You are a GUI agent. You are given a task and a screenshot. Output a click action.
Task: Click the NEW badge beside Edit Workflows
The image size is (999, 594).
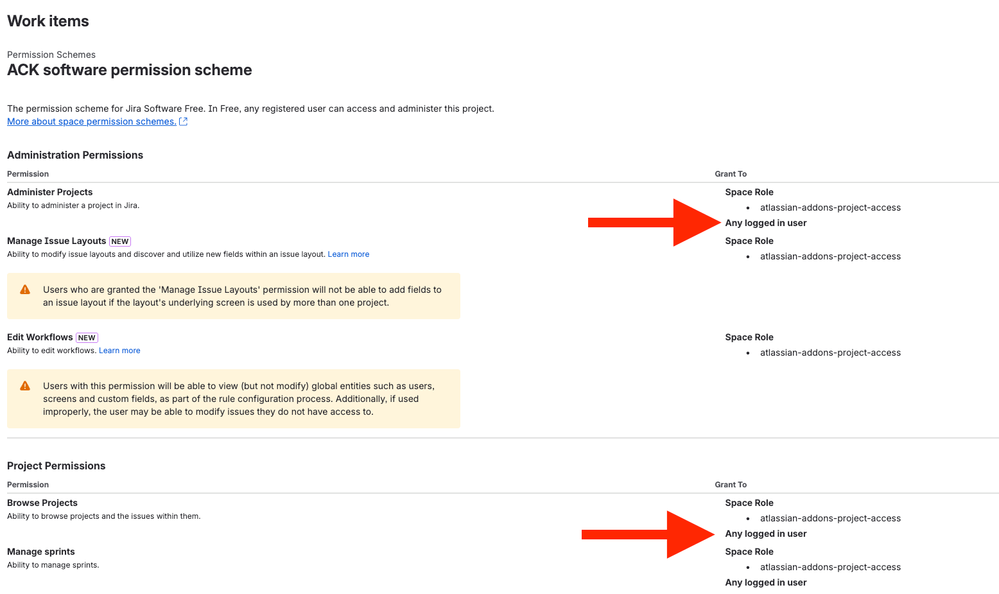point(86,337)
